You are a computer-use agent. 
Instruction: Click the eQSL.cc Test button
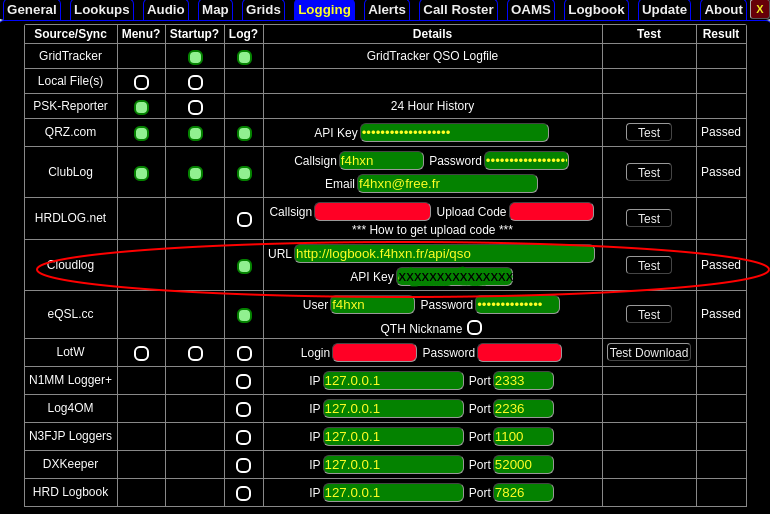(x=649, y=314)
